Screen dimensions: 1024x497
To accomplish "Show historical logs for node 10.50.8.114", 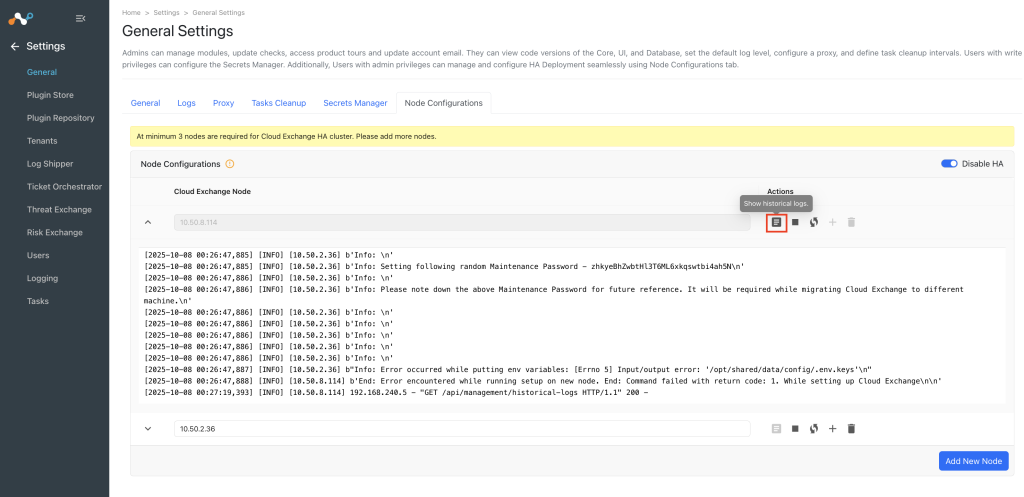I will pos(776,222).
